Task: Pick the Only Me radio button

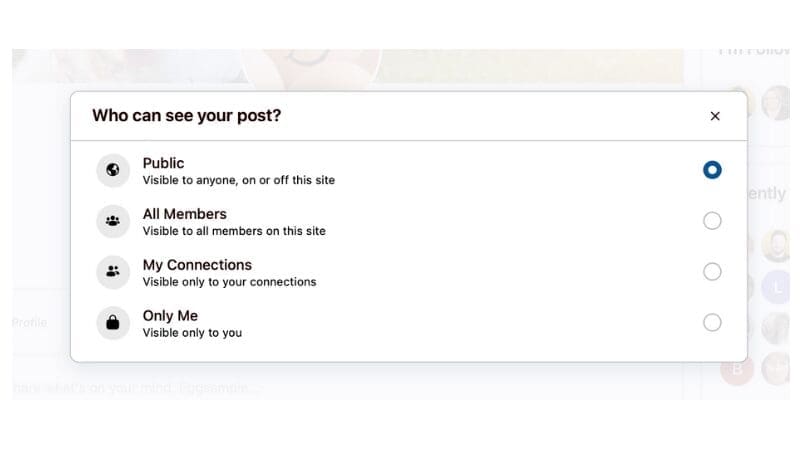Action: point(712,323)
